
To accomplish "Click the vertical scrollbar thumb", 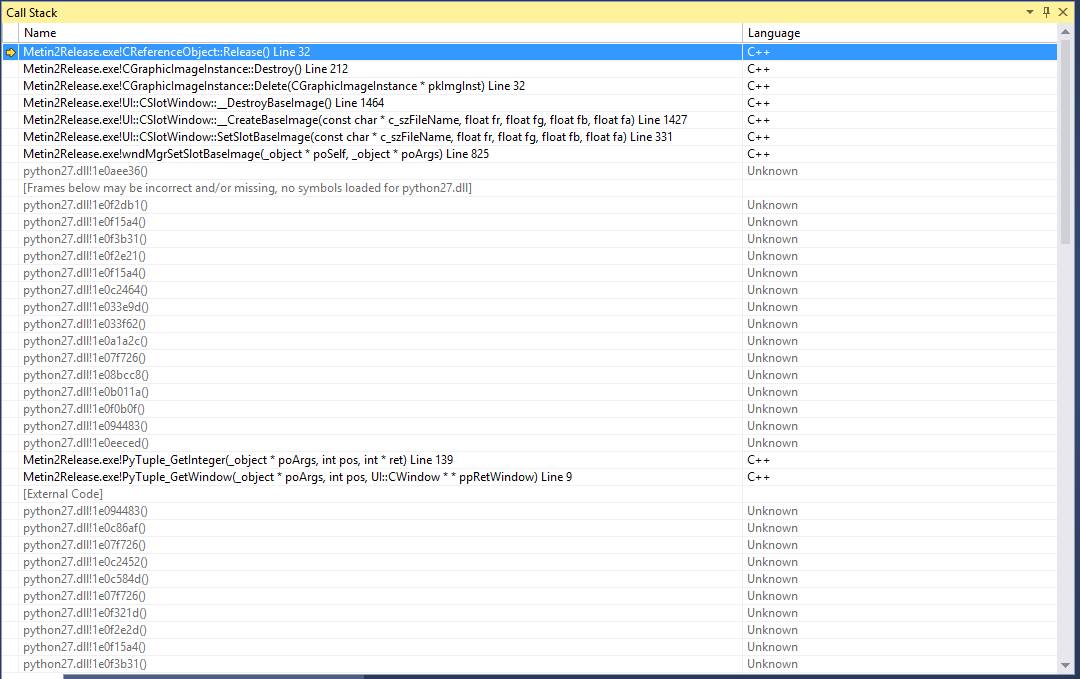I will 1066,142.
